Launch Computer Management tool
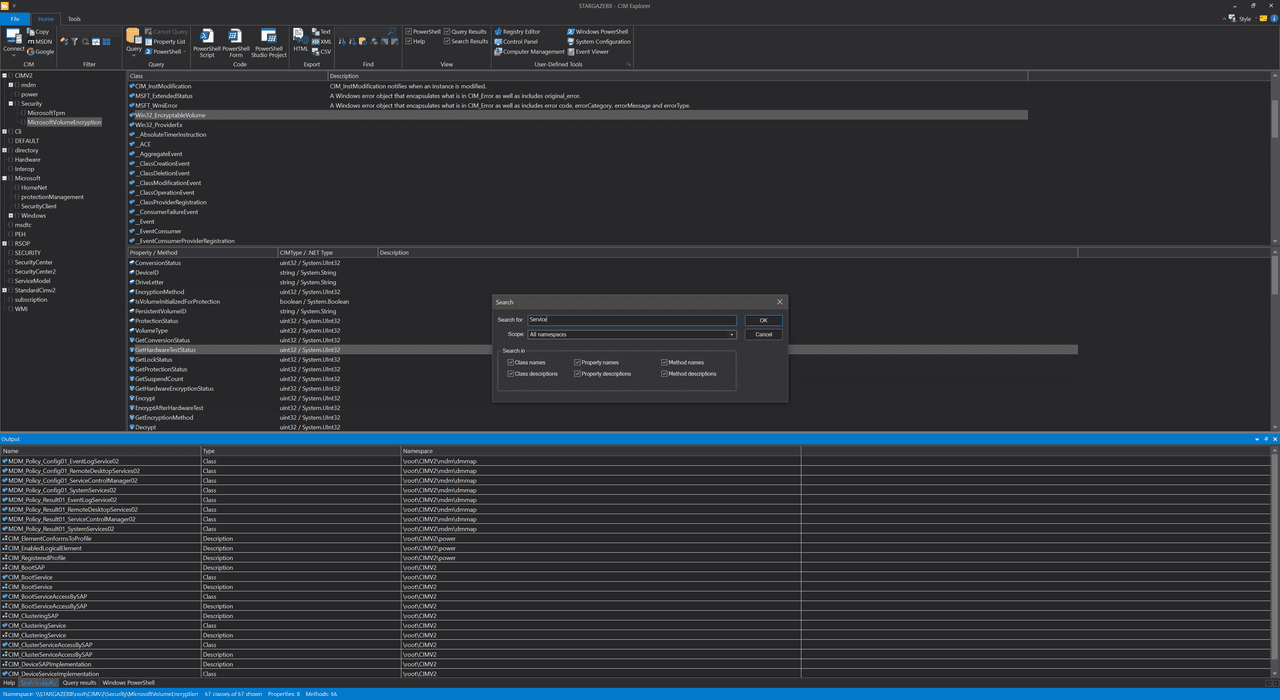The width and height of the screenshot is (1280, 700). (x=530, y=52)
